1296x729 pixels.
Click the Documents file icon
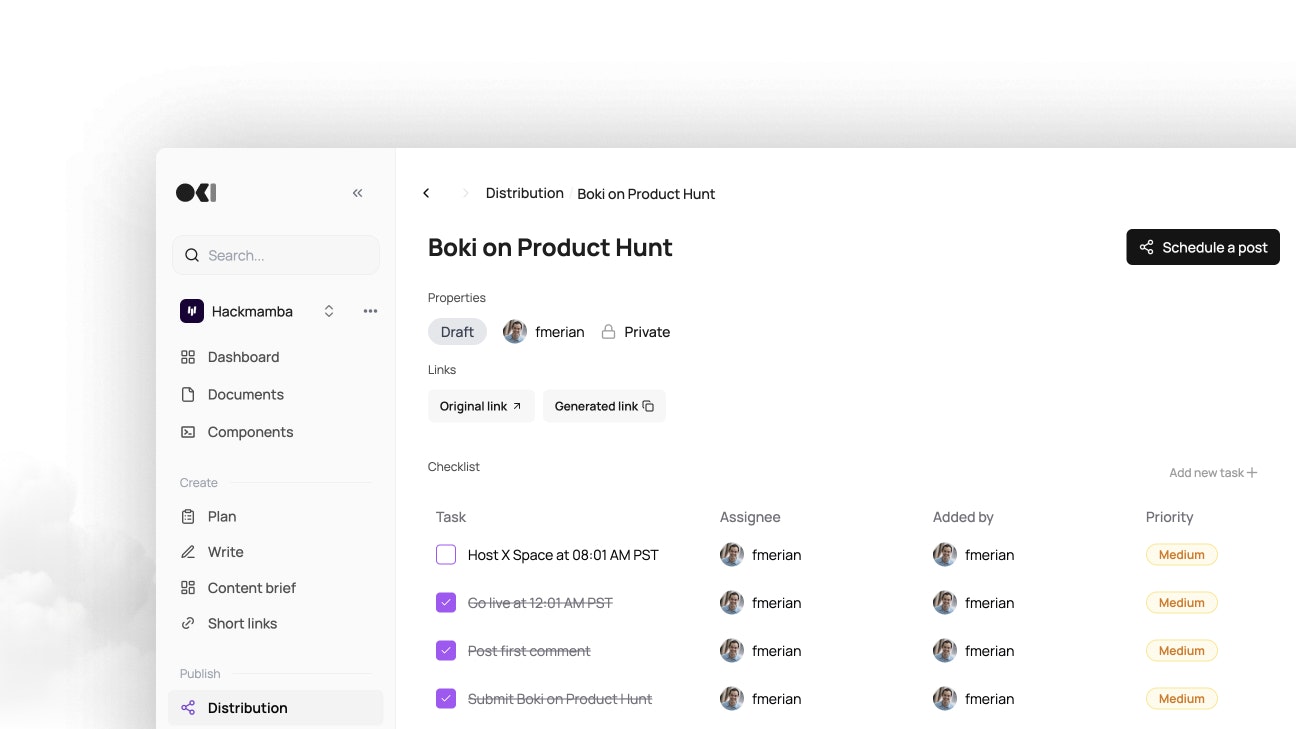(188, 394)
